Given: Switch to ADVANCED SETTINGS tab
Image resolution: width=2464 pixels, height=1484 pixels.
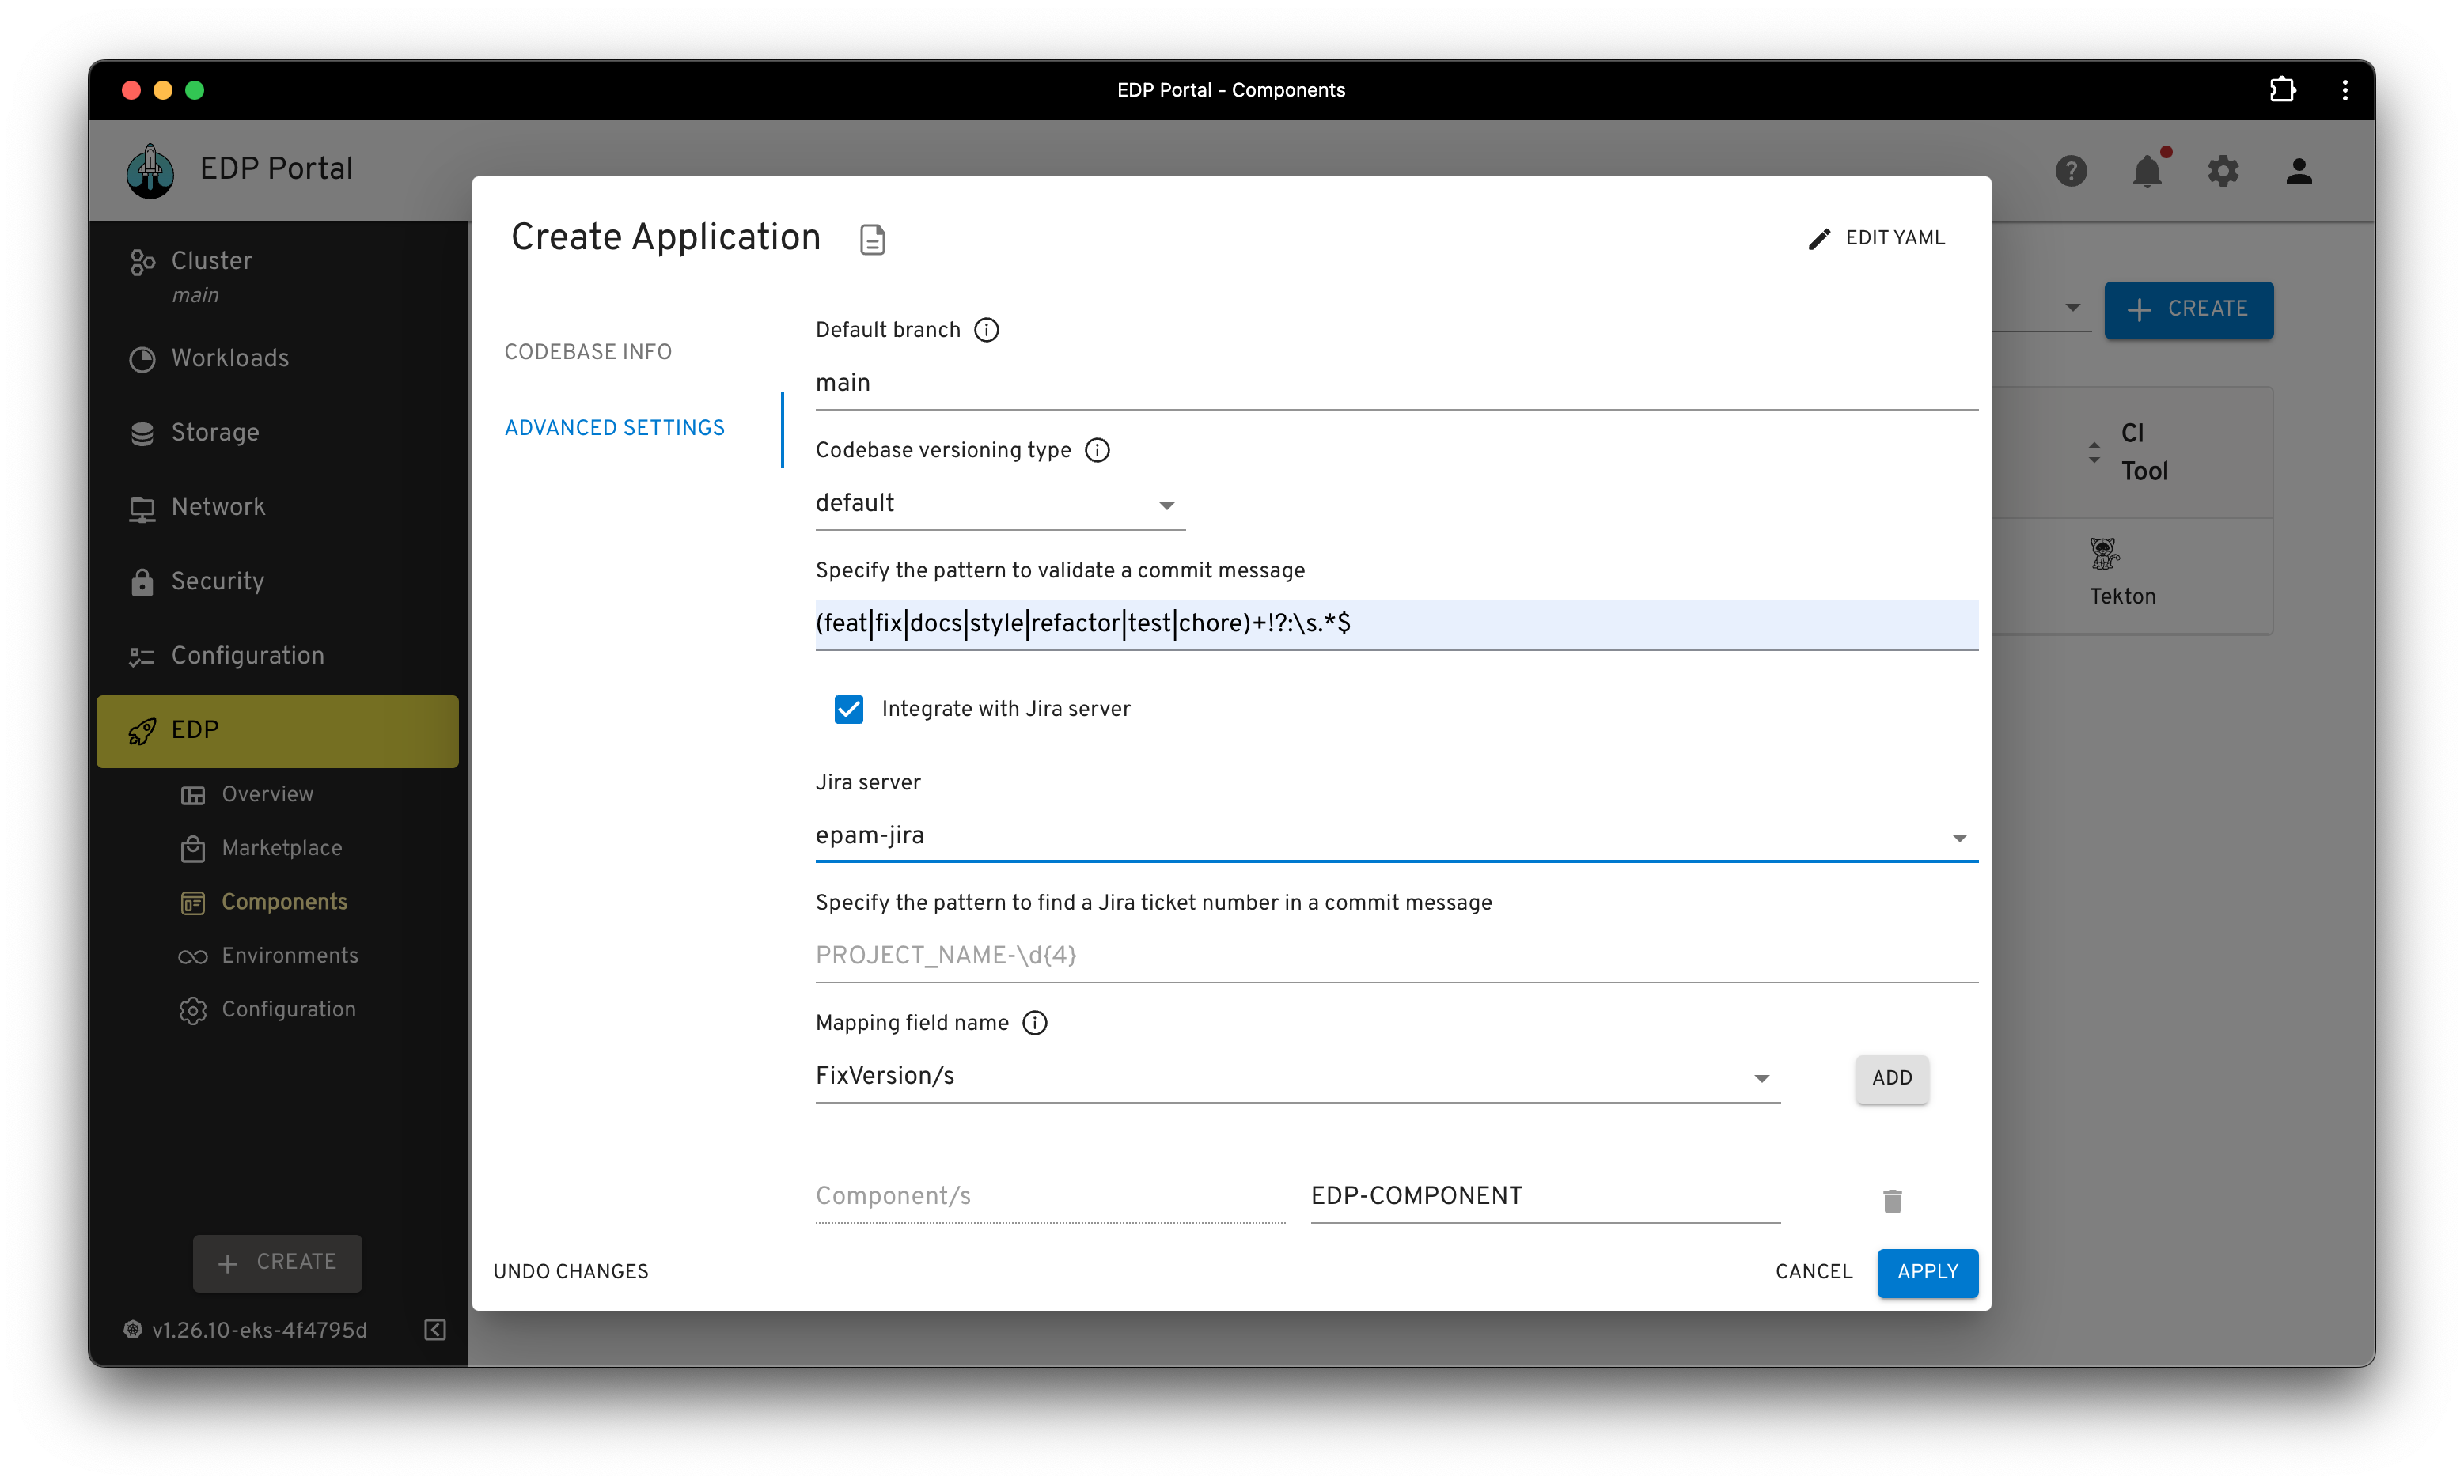Looking at the screenshot, I should point(614,426).
